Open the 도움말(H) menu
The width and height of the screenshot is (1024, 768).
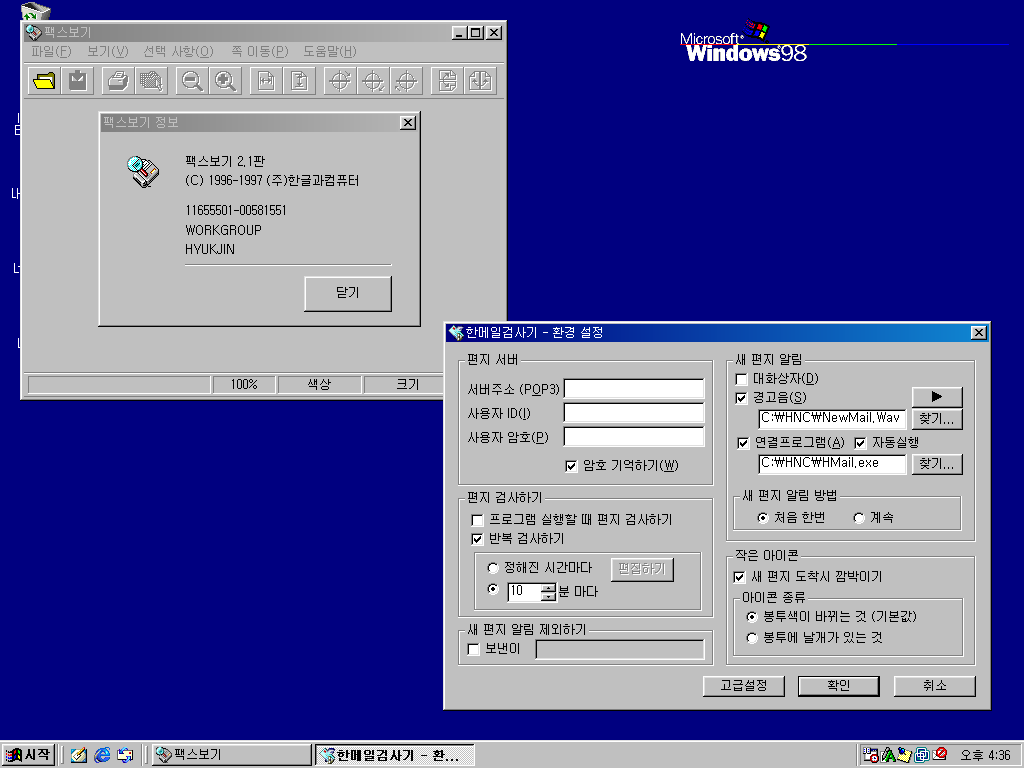pos(330,51)
